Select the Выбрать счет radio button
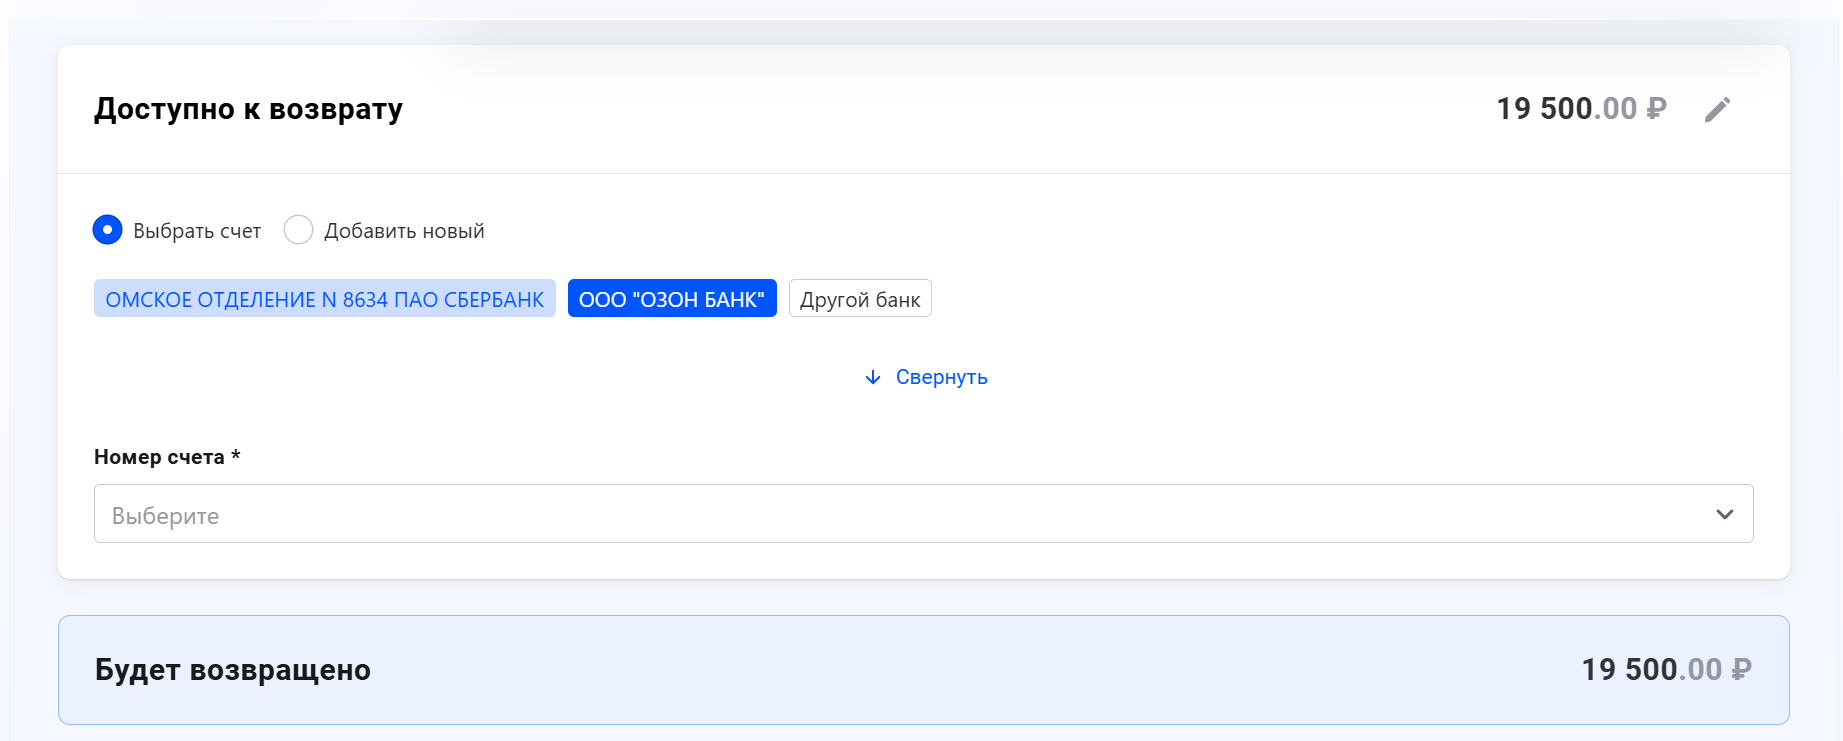 (x=107, y=230)
